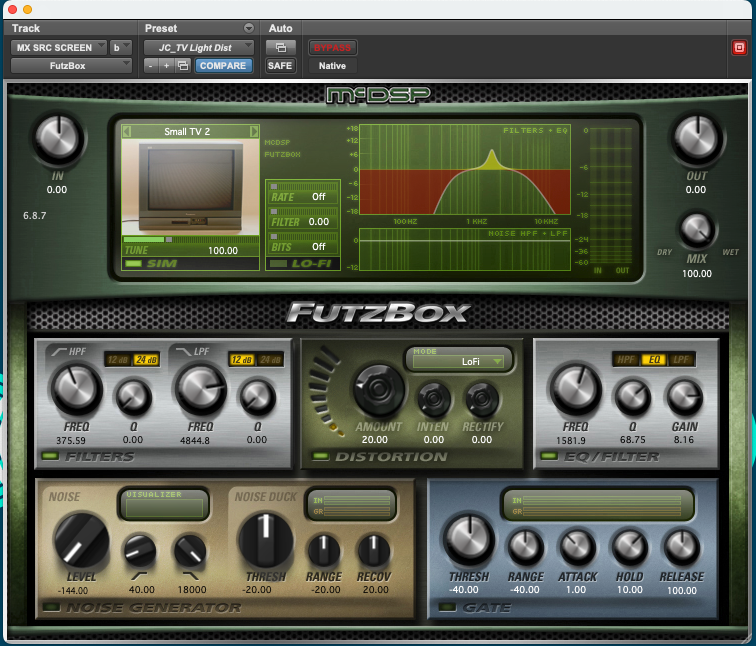Viewport: 756px width, 646px height.
Task: Switch EQ/Filter type to LPF
Action: point(681,360)
